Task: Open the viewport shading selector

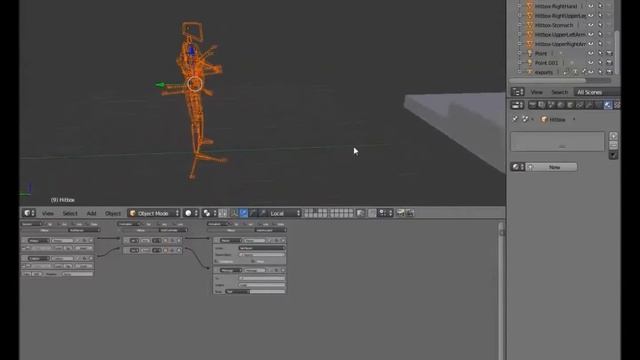Action: (x=191, y=213)
